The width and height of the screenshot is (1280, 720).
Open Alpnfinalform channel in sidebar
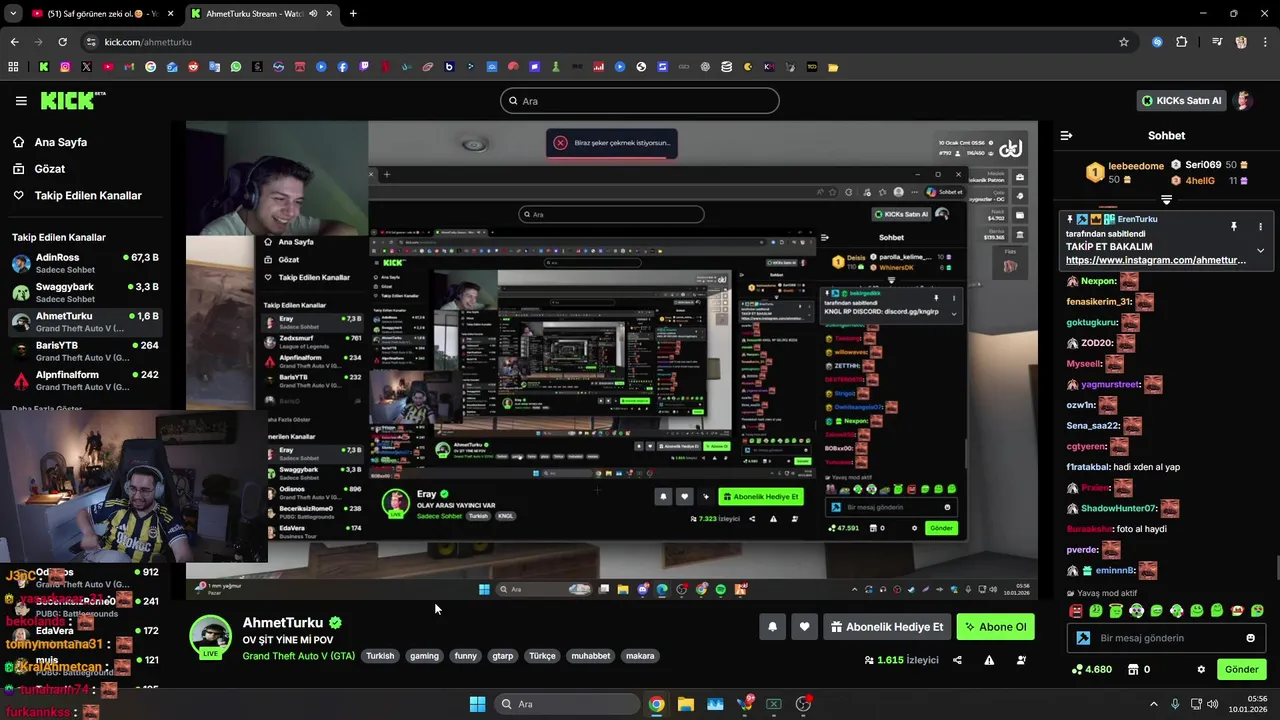(85, 380)
